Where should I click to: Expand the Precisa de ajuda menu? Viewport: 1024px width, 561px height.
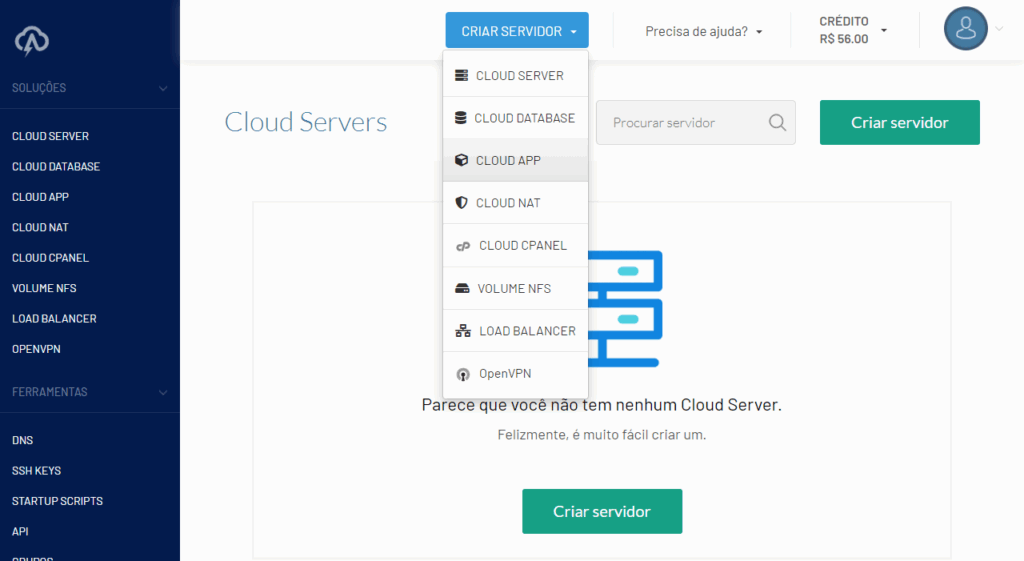click(703, 31)
